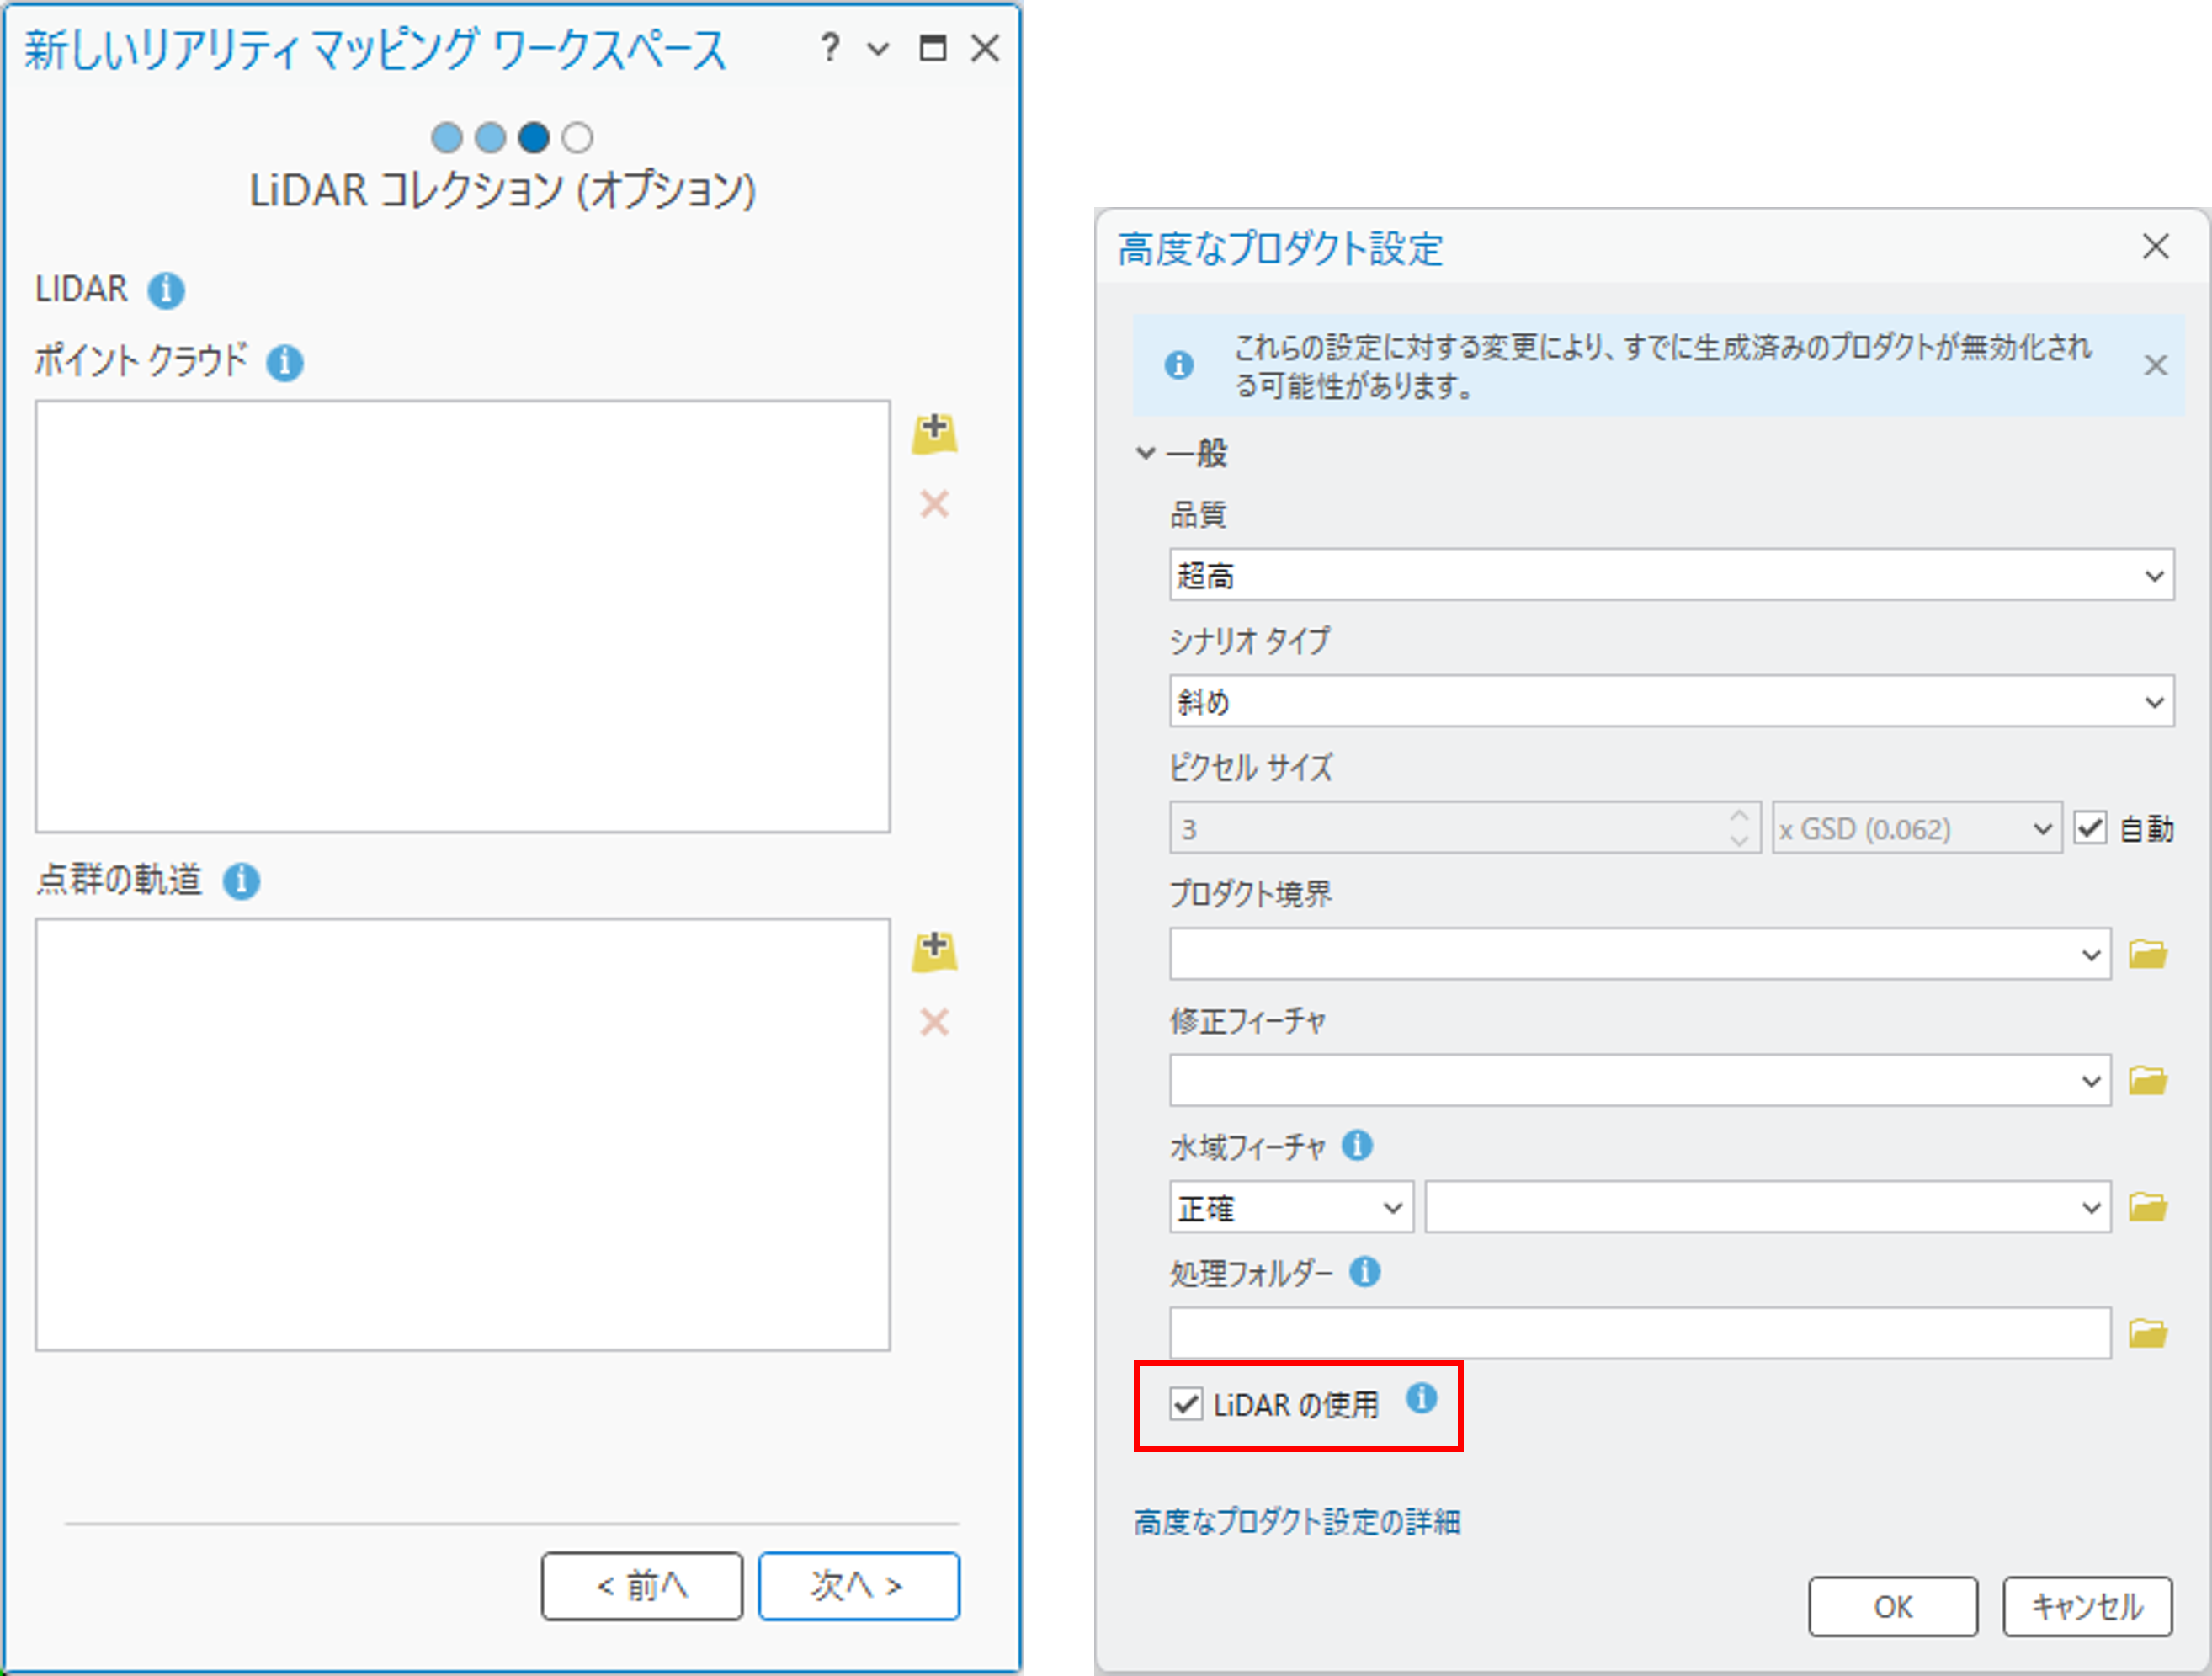This screenshot has height=1676, width=2212.
Task: Click add button beside ポイント クラウド list
Action: [934, 434]
